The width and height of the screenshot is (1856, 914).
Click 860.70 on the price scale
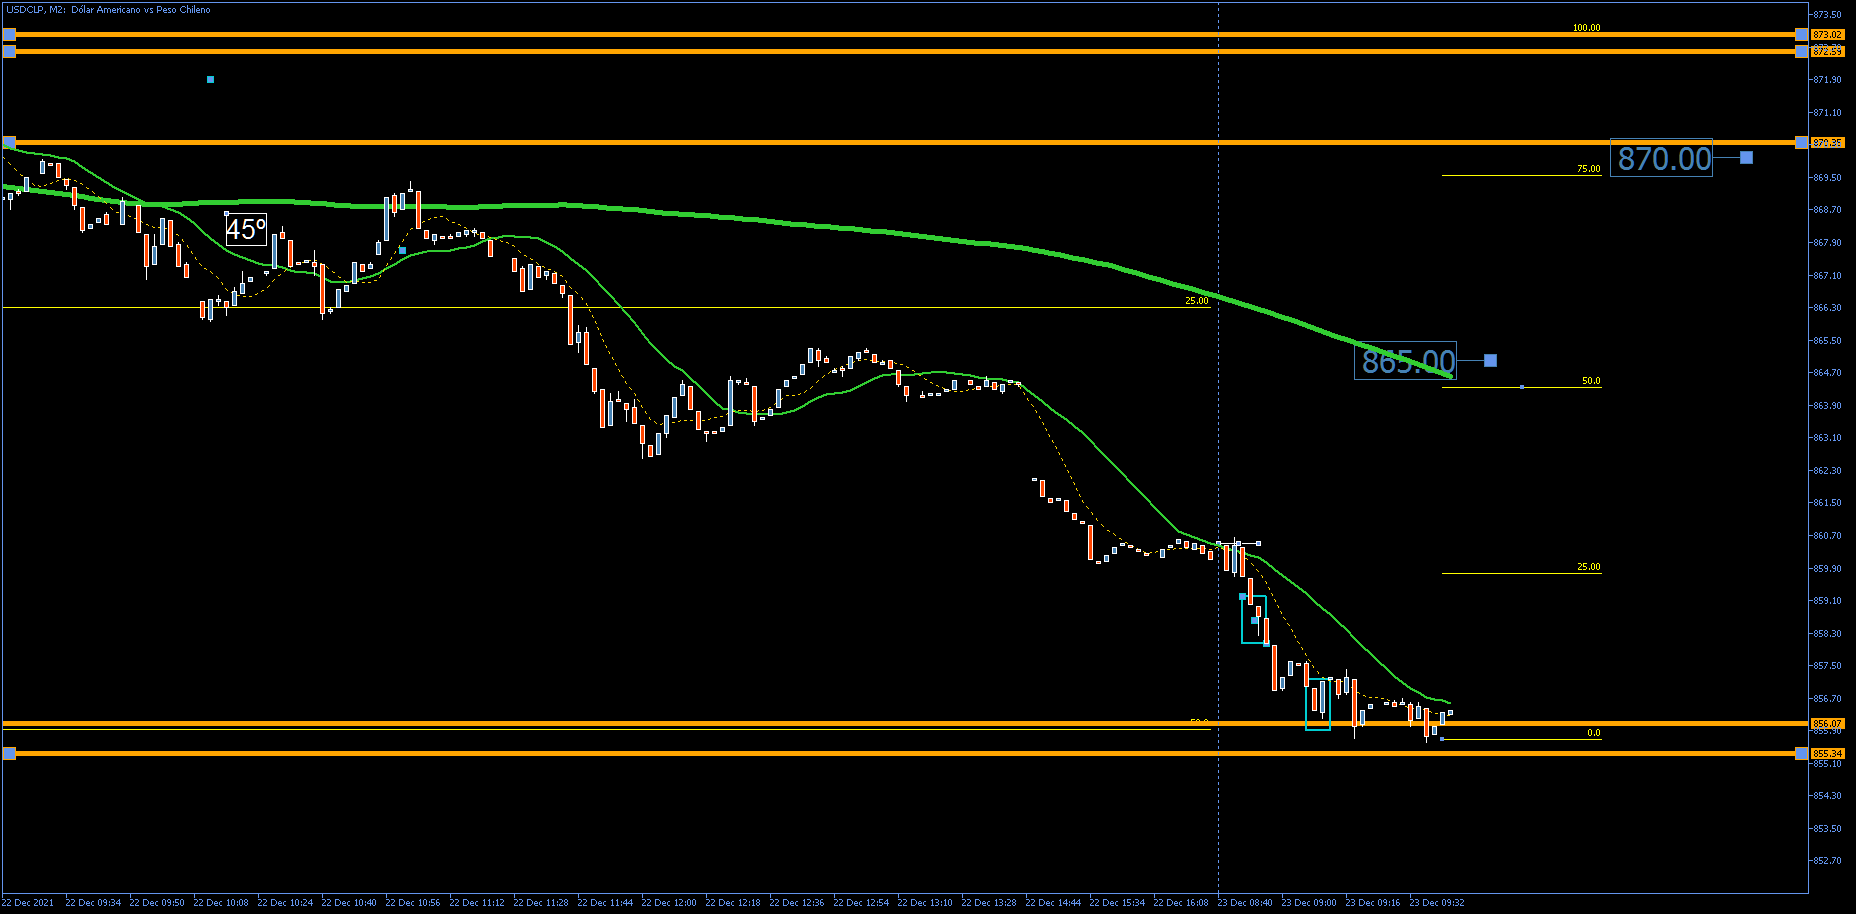(1827, 536)
